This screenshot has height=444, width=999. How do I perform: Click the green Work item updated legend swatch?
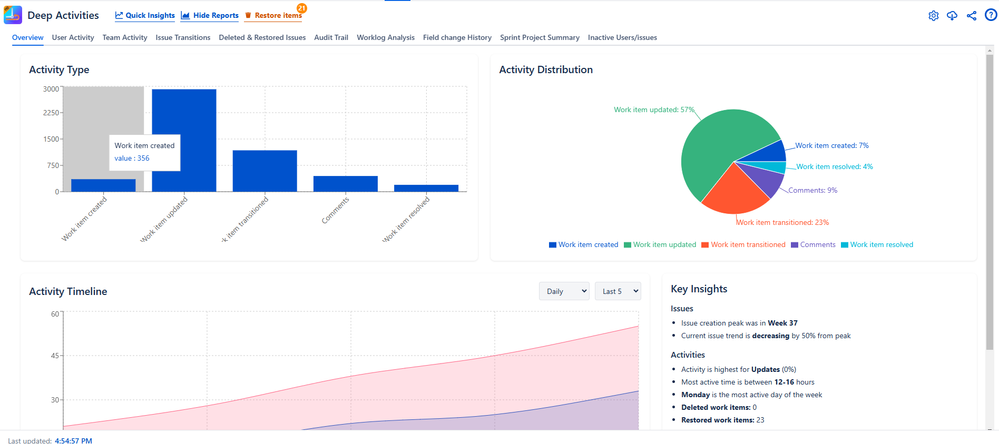click(x=628, y=244)
